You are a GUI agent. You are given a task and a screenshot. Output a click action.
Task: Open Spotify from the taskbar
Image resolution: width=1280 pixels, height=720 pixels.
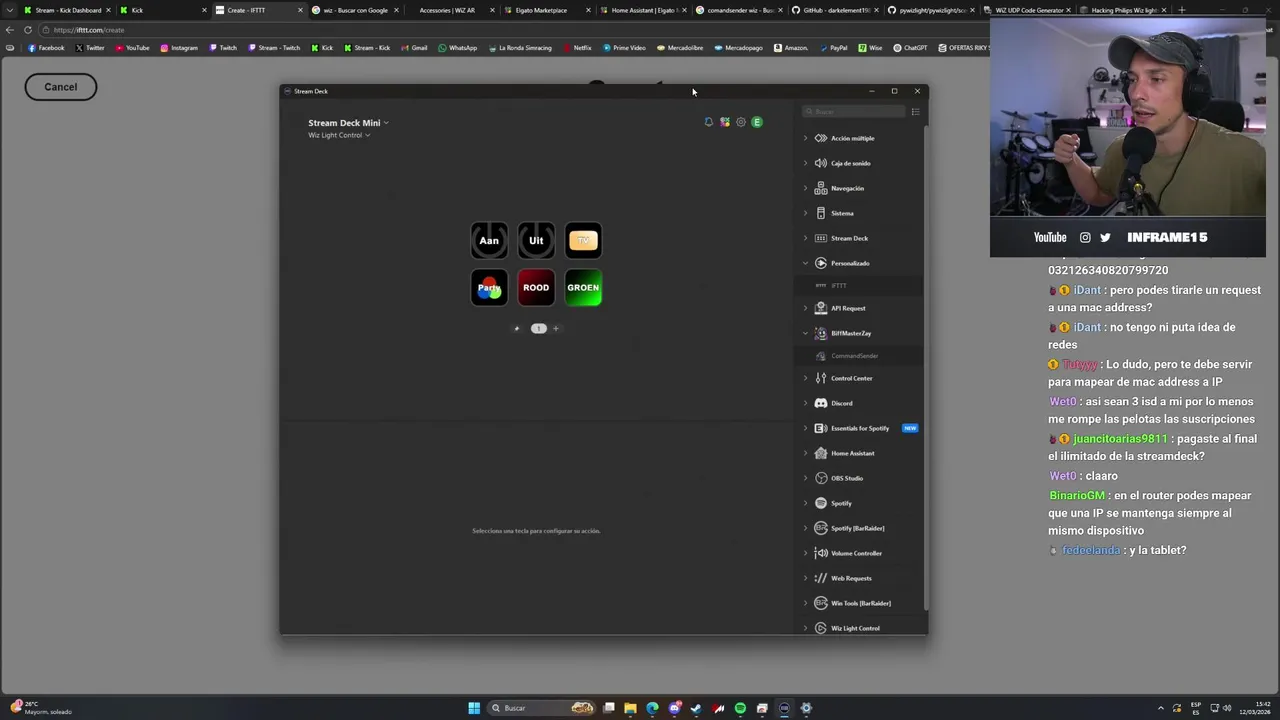point(740,708)
